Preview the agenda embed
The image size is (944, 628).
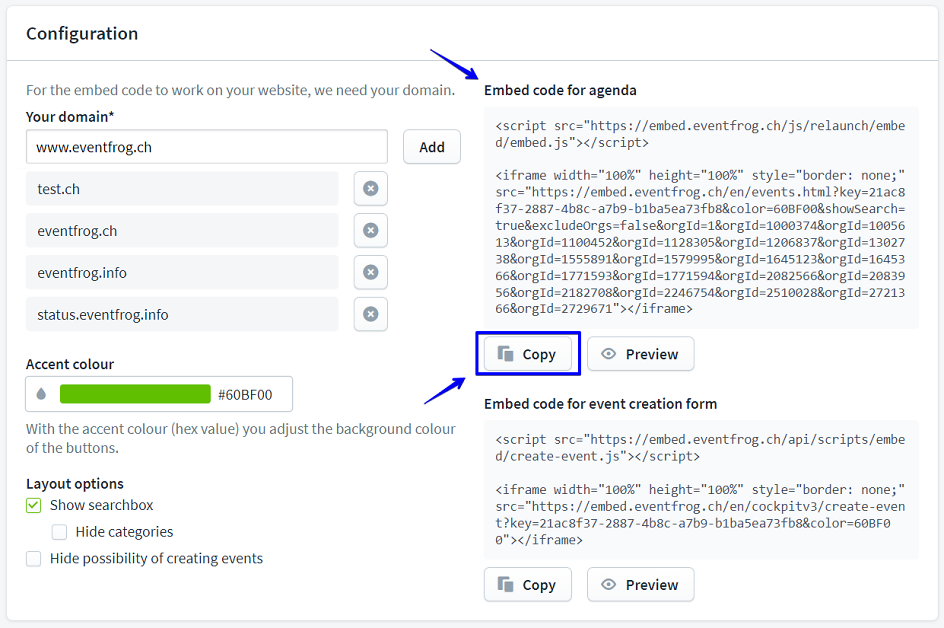(x=640, y=354)
